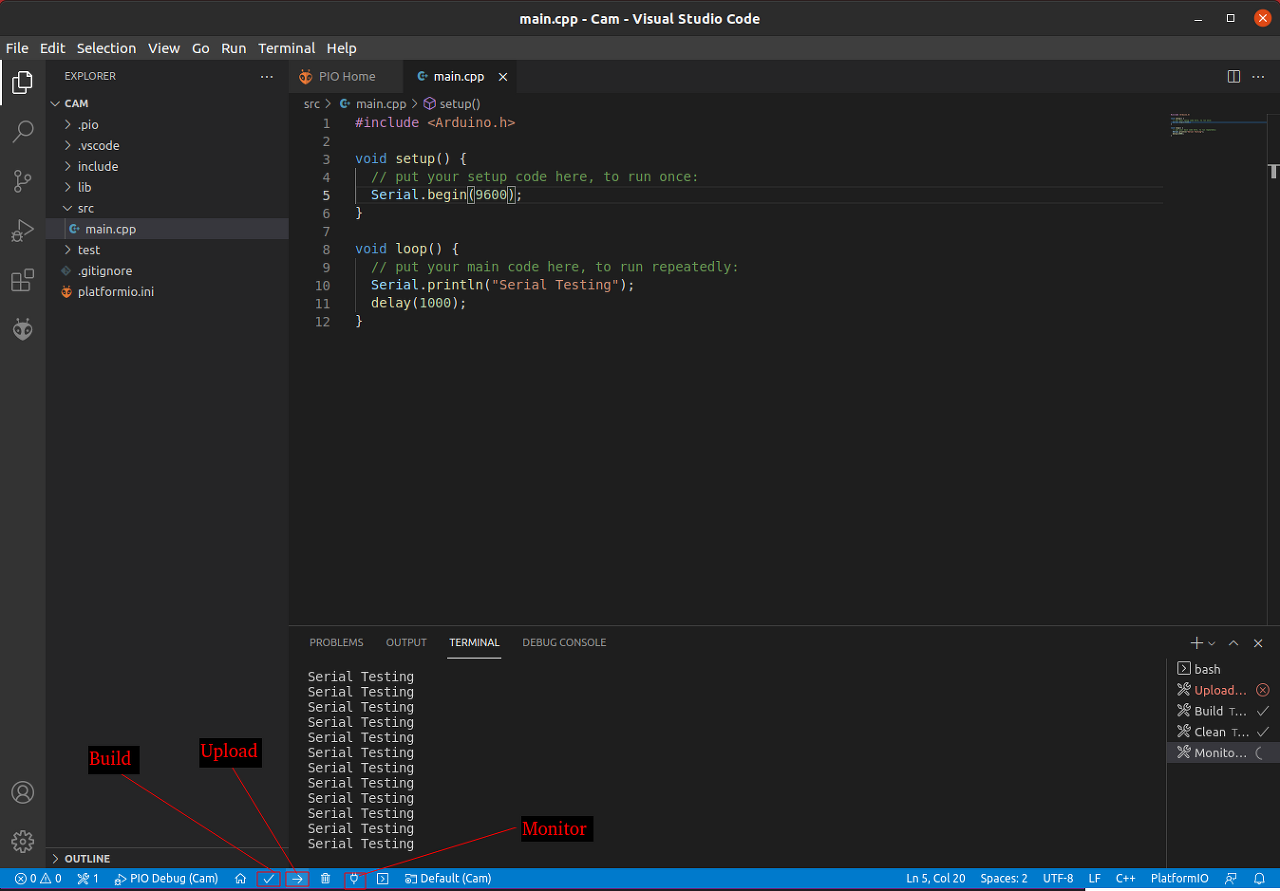Open the Extensions view
Viewport: 1280px width, 891px height.
(x=22, y=281)
